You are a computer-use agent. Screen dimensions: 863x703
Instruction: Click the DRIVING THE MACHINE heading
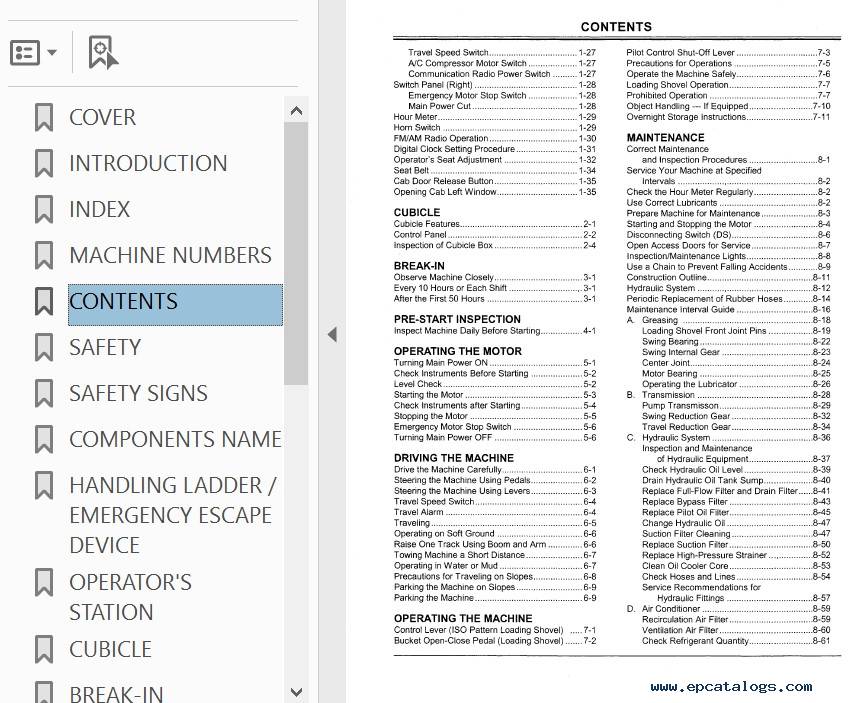click(x=454, y=458)
